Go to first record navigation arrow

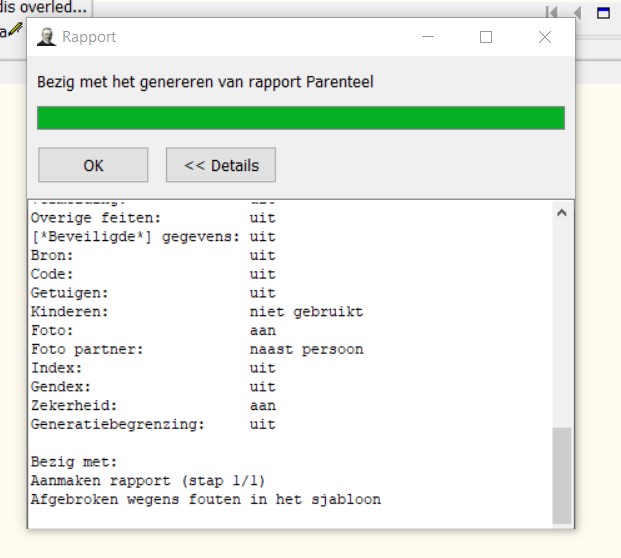pyautogui.click(x=551, y=12)
